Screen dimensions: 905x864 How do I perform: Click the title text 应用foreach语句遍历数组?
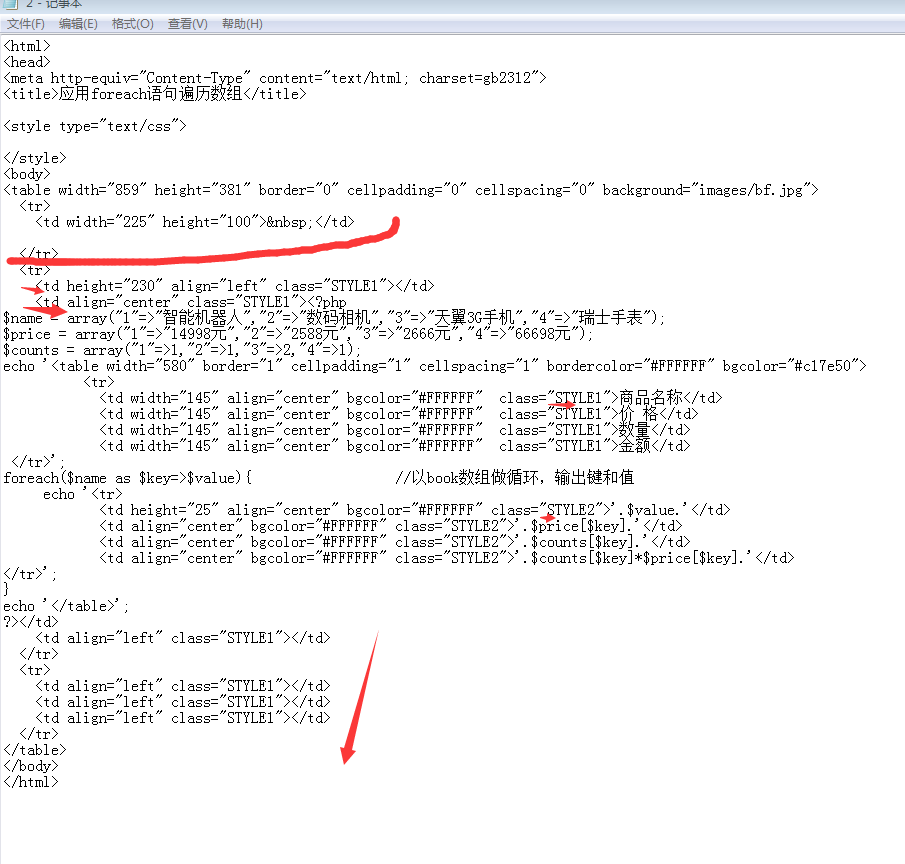click(151, 93)
